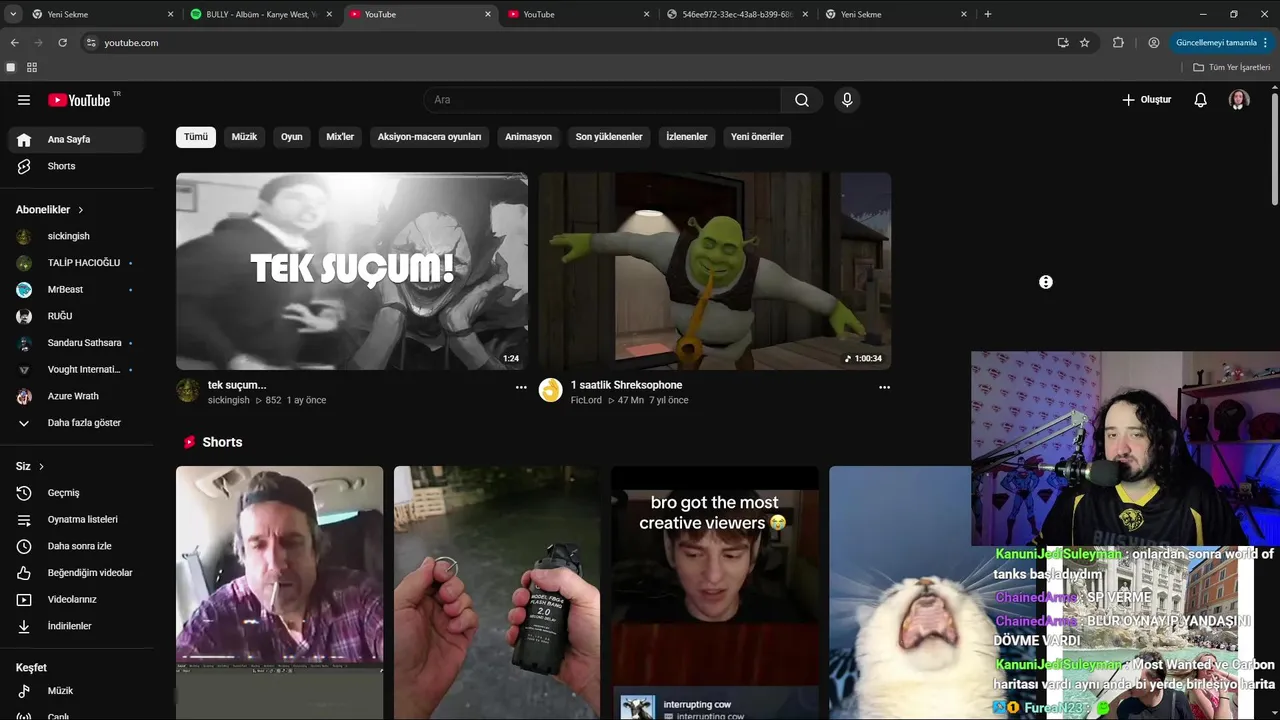Open the account avatar menu
The height and width of the screenshot is (720, 1280).
[1239, 100]
